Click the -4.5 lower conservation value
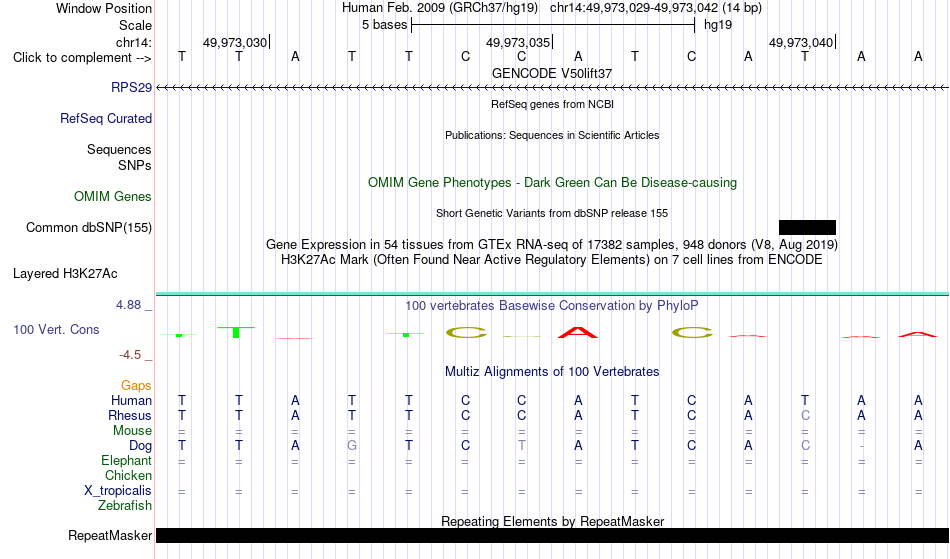Image resolution: width=950 pixels, height=559 pixels. 130,354
